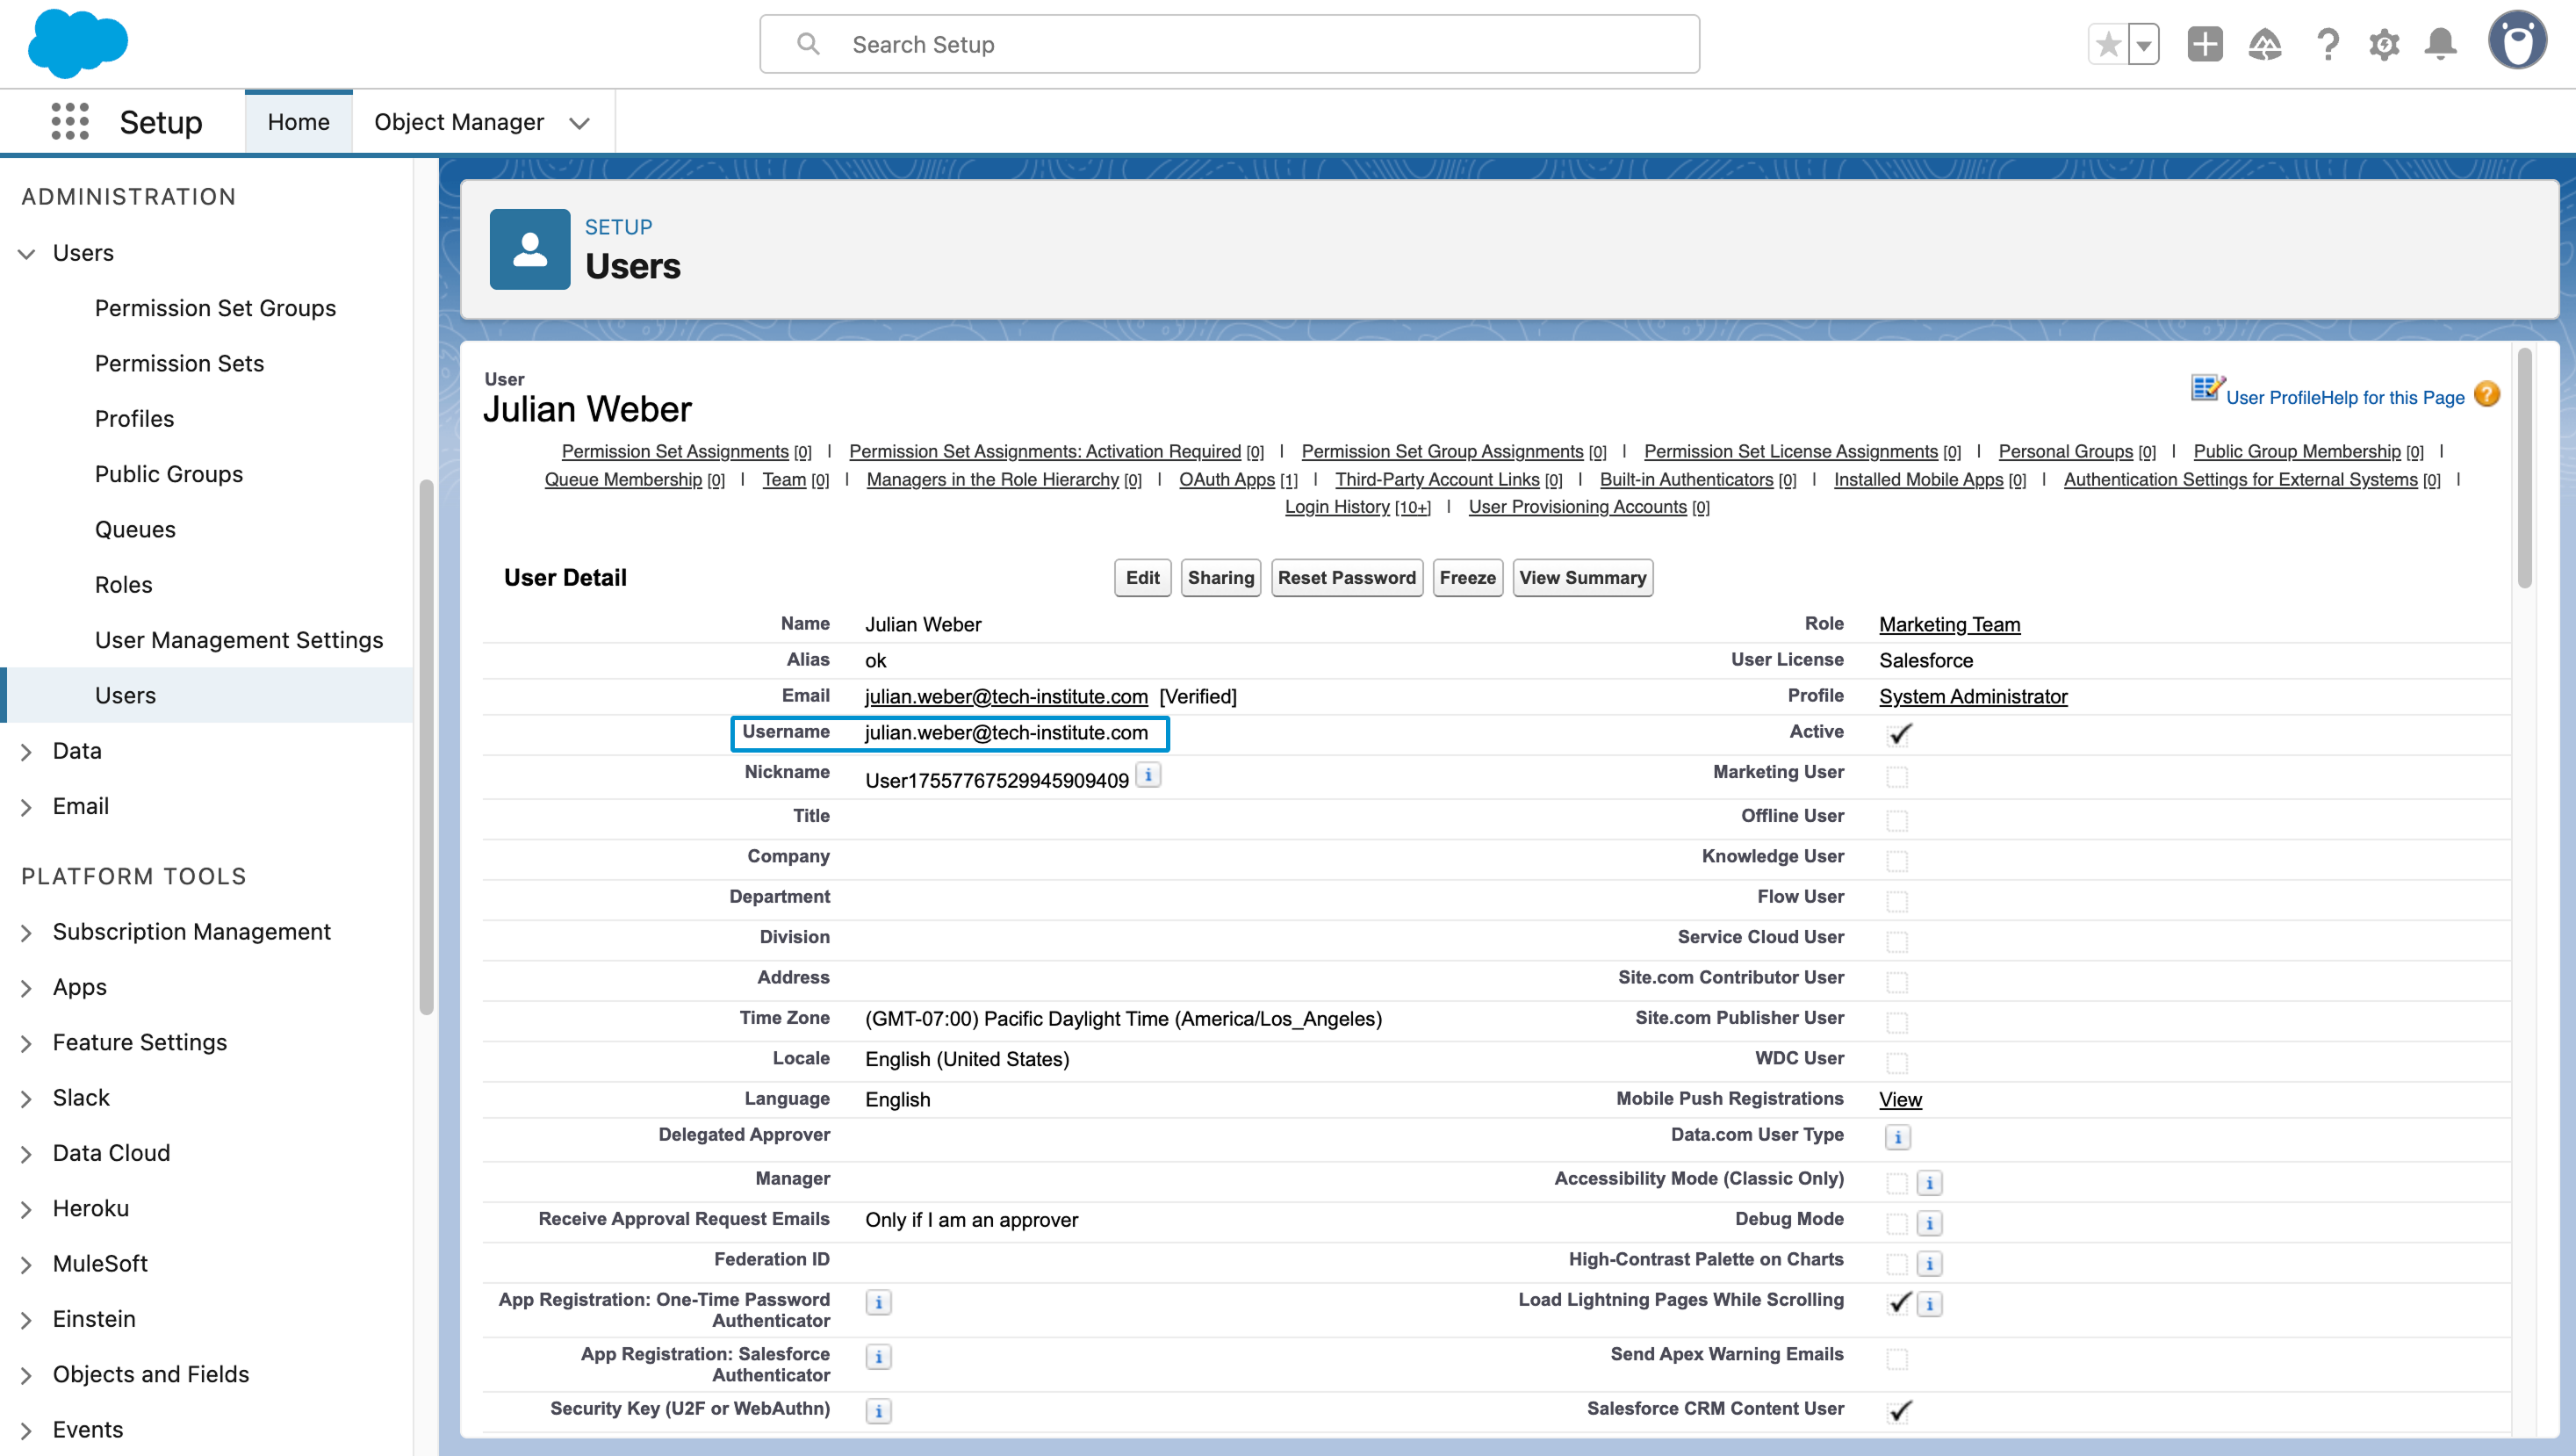Open User Management Settings in sidebar

point(239,640)
